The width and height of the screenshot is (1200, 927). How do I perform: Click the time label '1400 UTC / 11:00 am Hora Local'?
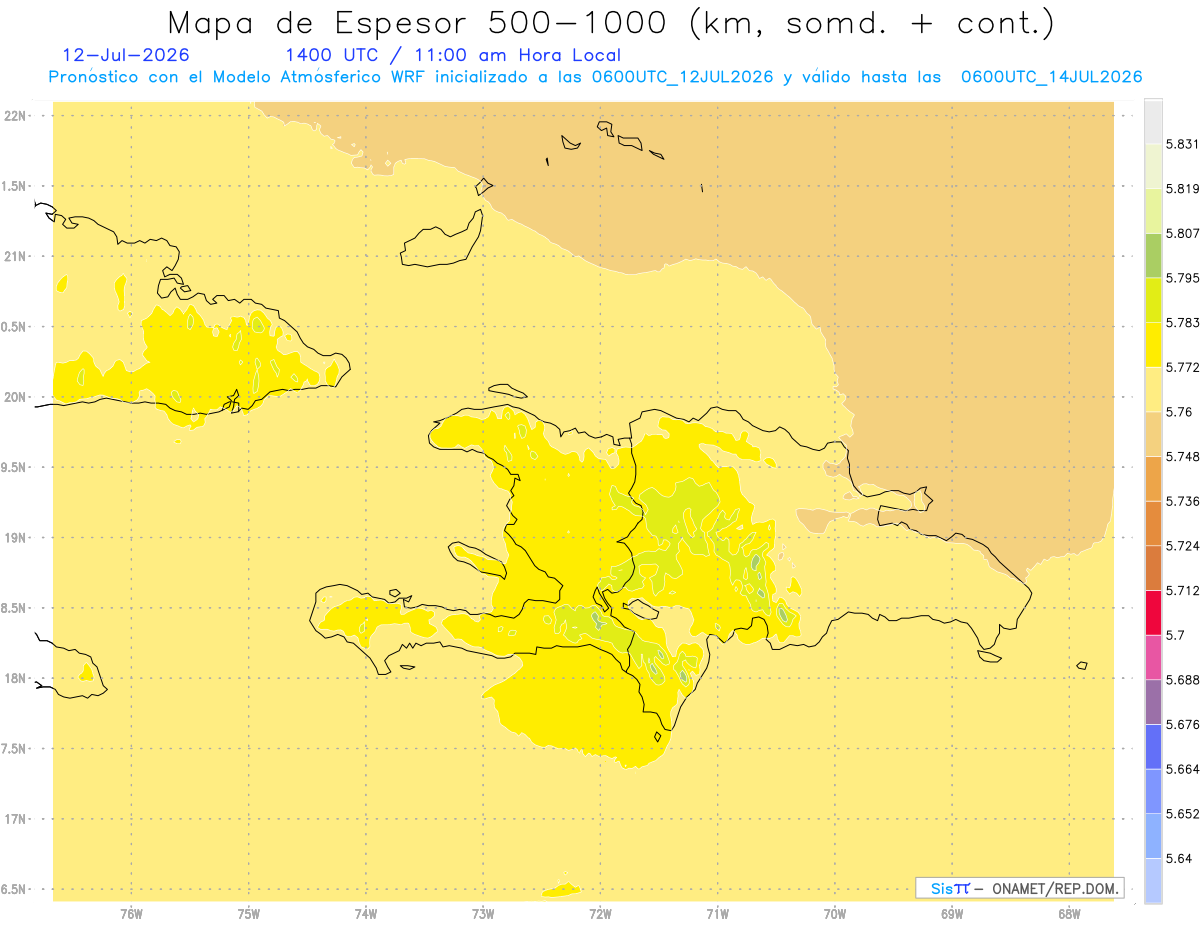click(x=453, y=56)
